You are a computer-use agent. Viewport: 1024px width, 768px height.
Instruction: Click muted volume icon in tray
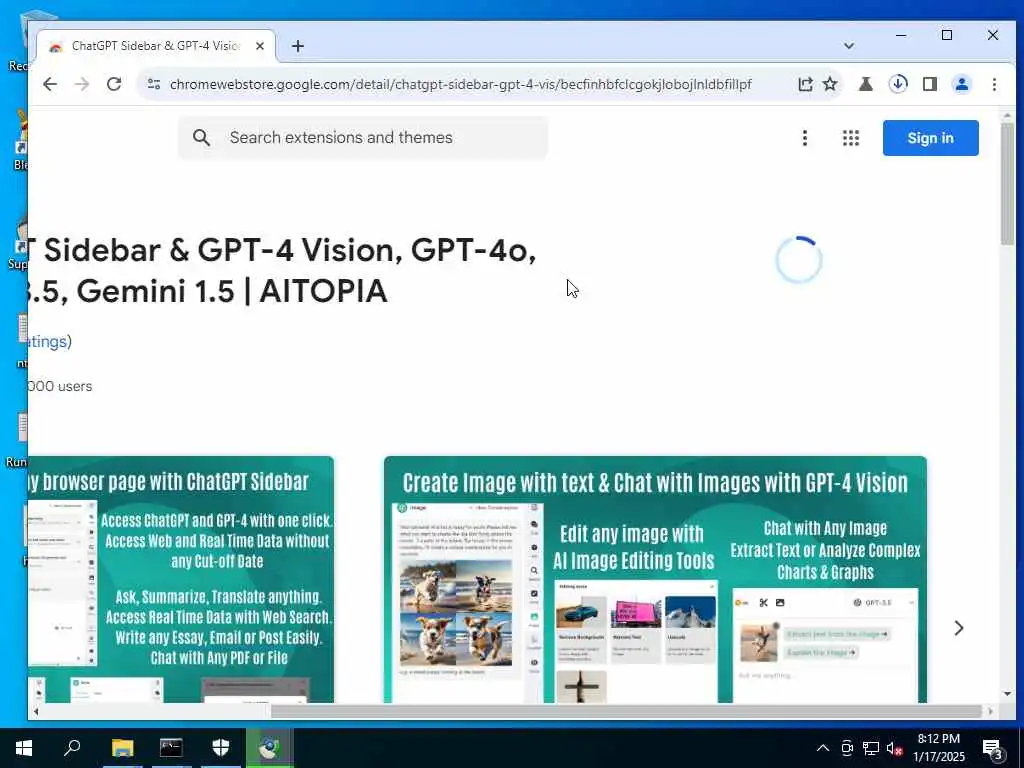pyautogui.click(x=894, y=748)
